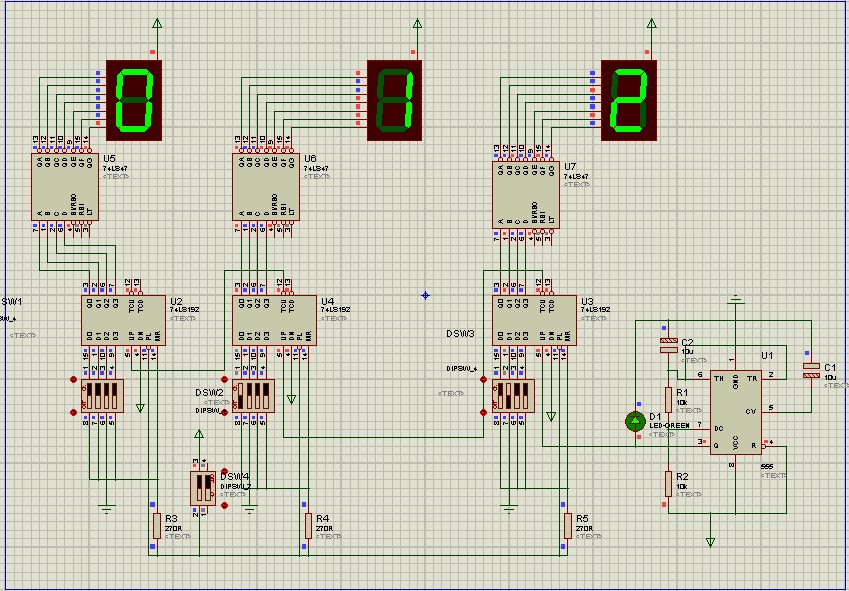Select resistor R2 below R1
849x591 pixels.
669,484
